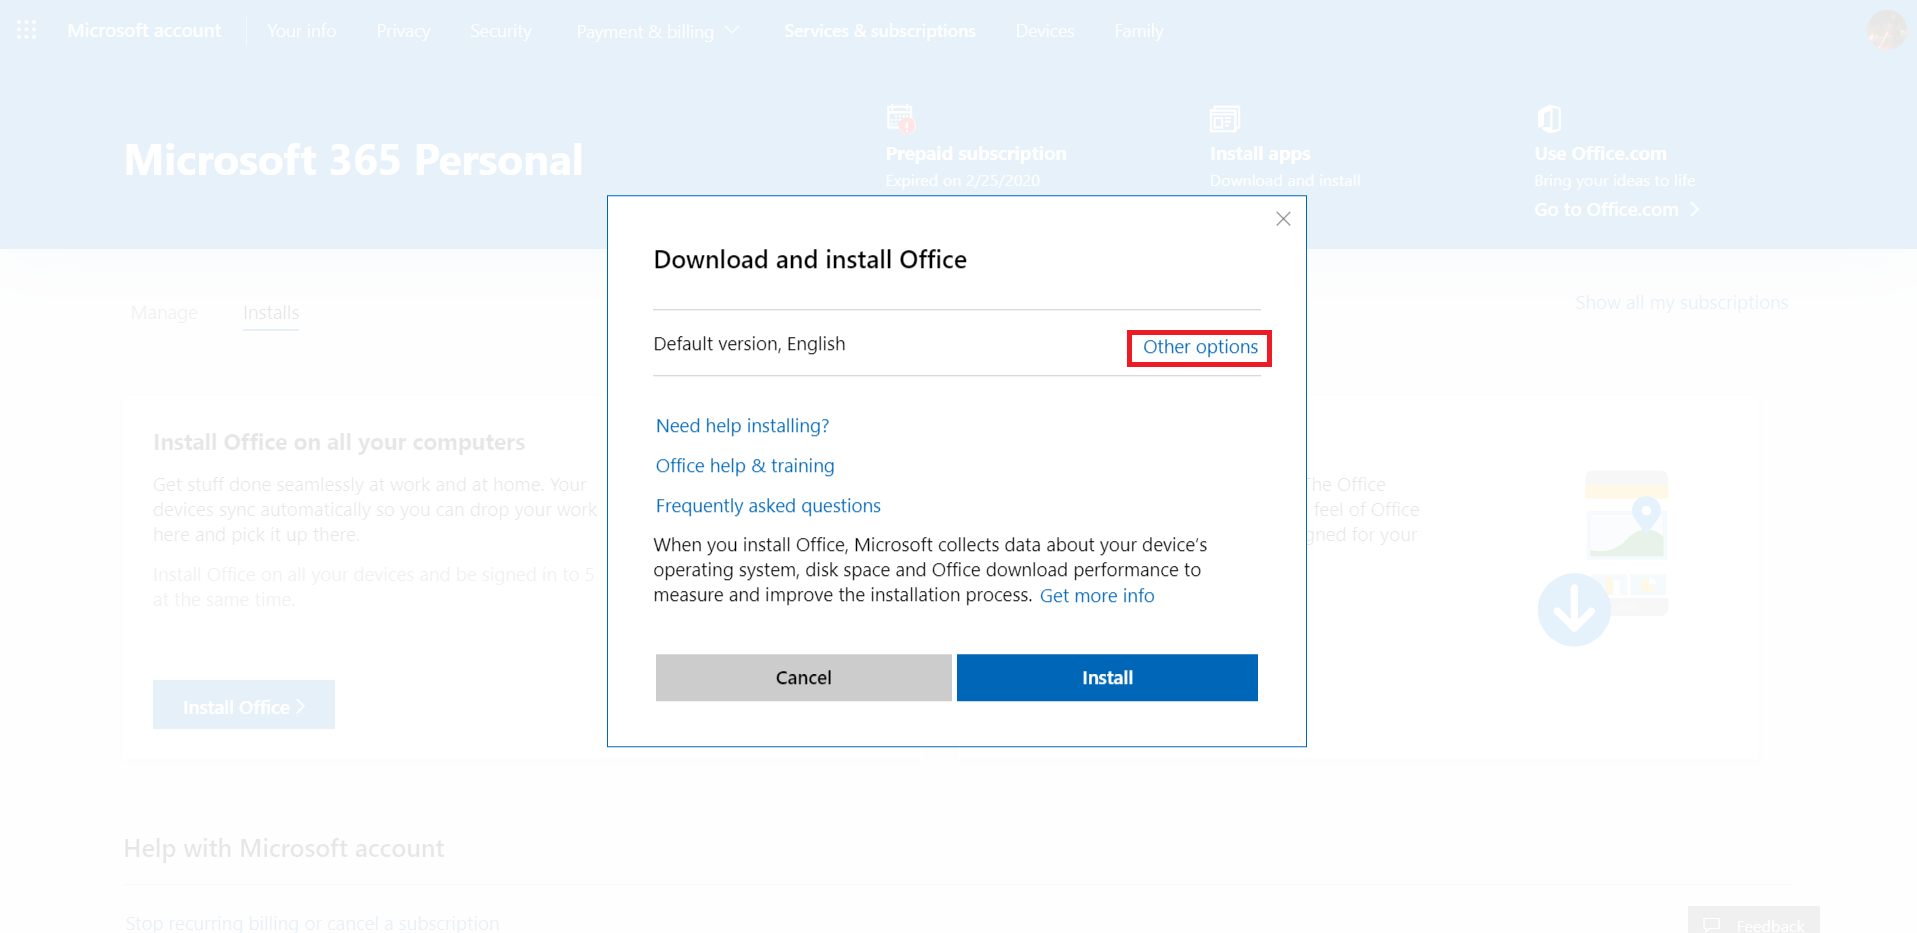The width and height of the screenshot is (1917, 933).
Task: Click Show all my subscriptions link
Action: tap(1682, 303)
